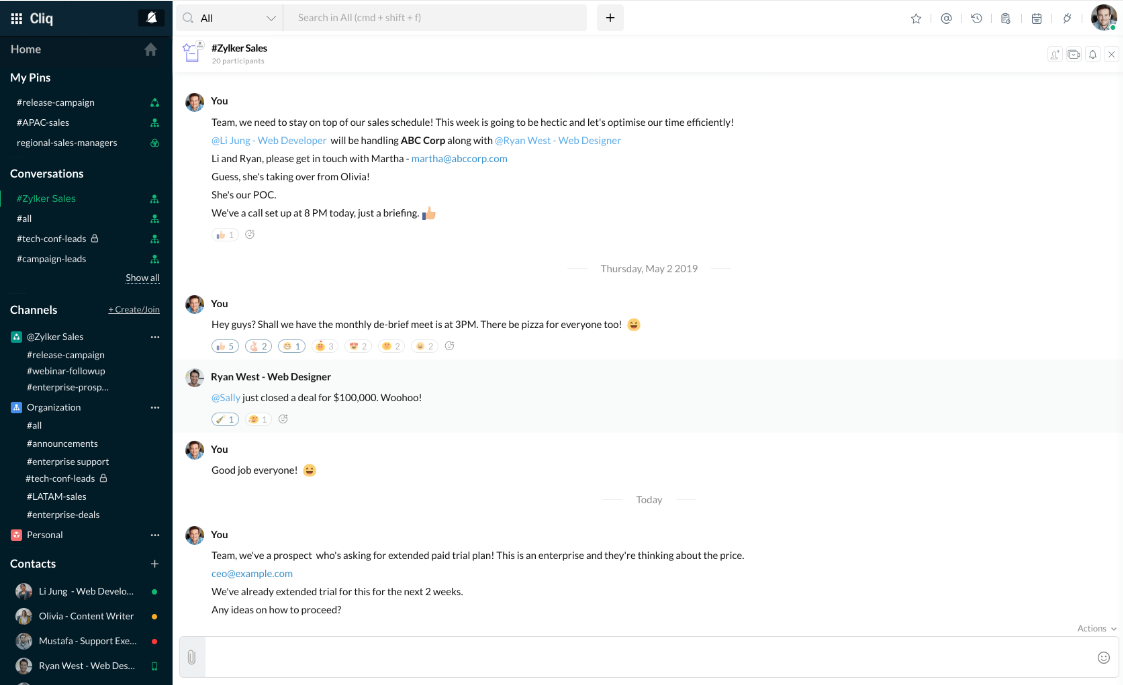This screenshot has width=1123, height=685.
Task: Open #LATAM-sales channel
Action: pos(57,497)
